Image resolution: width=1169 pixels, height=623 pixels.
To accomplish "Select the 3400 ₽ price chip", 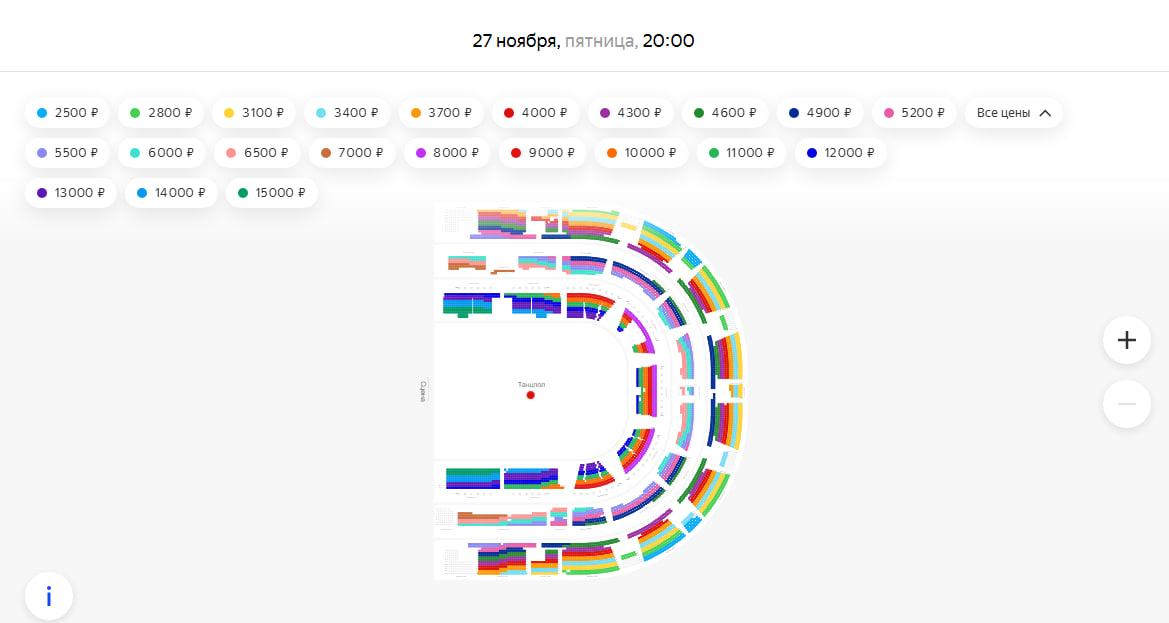I will pyautogui.click(x=348, y=113).
